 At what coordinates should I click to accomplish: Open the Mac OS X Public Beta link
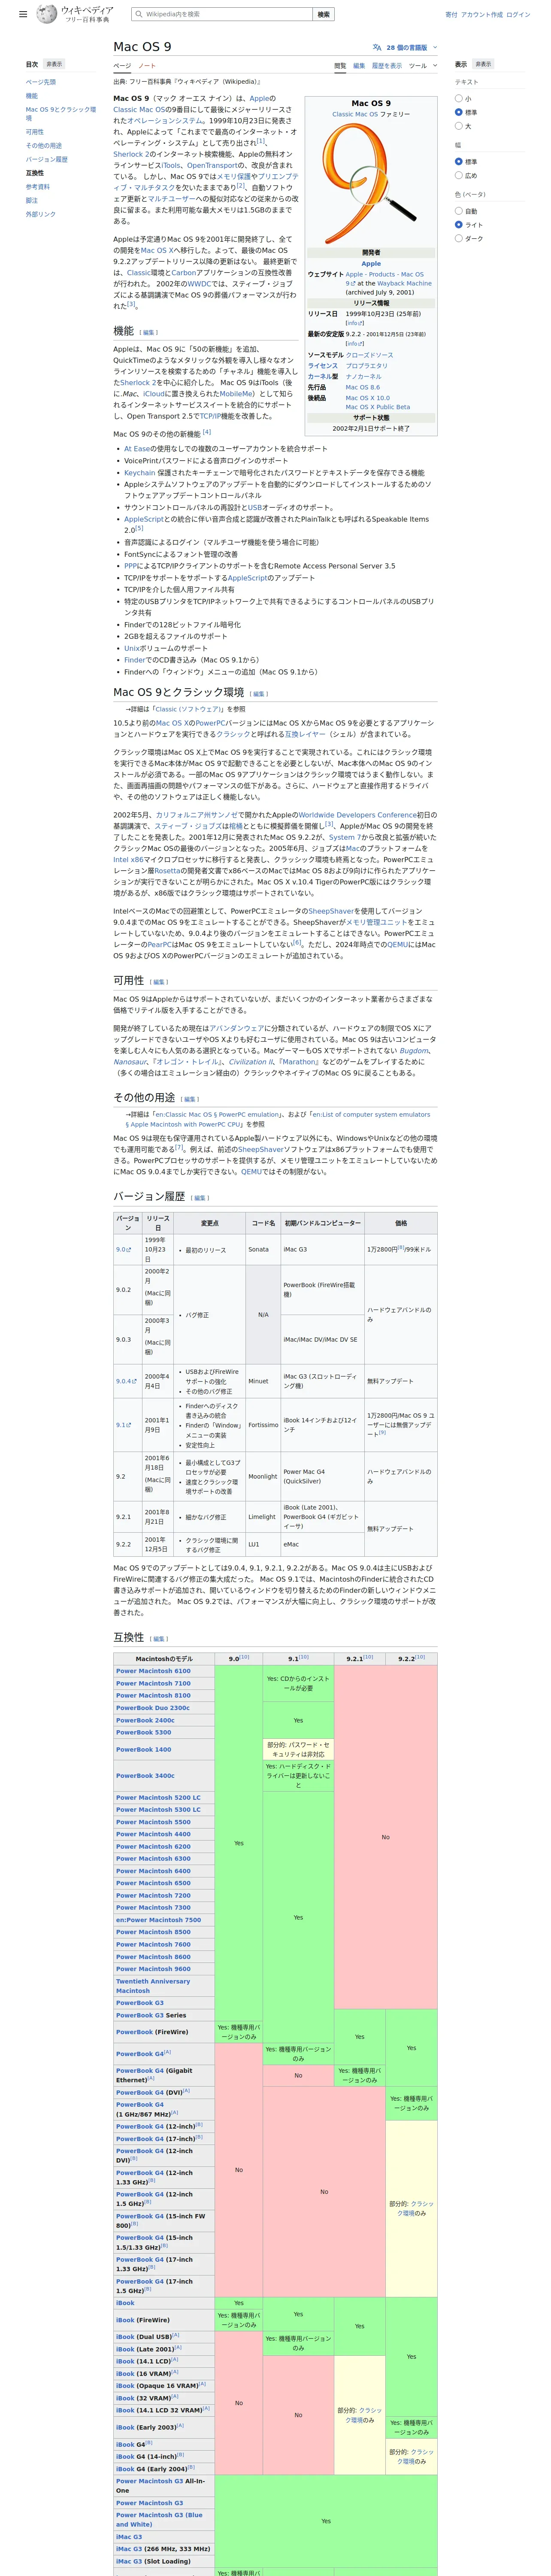[x=378, y=407]
